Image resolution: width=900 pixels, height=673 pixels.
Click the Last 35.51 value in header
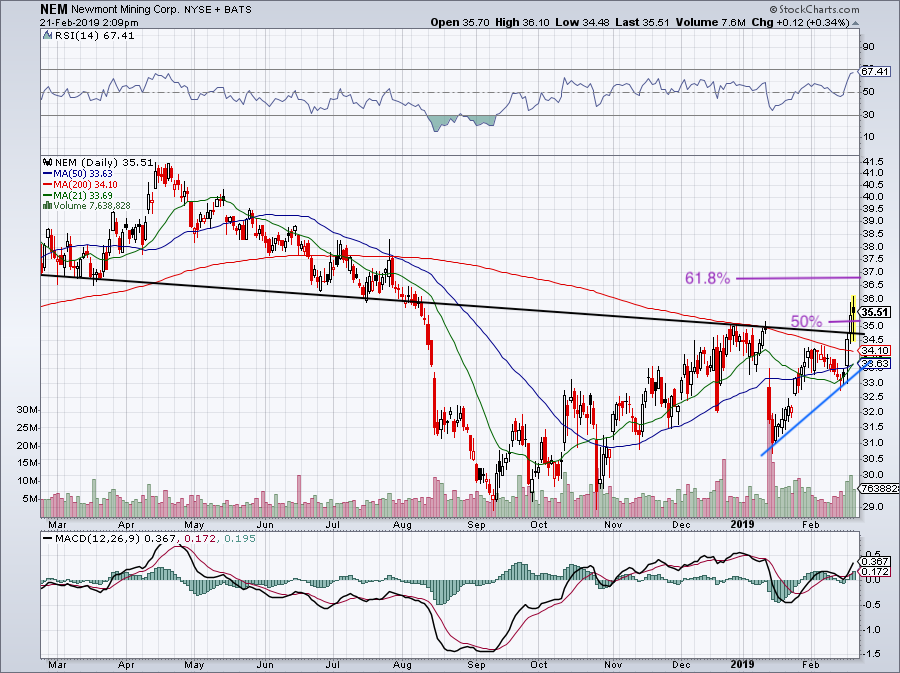tap(642, 22)
